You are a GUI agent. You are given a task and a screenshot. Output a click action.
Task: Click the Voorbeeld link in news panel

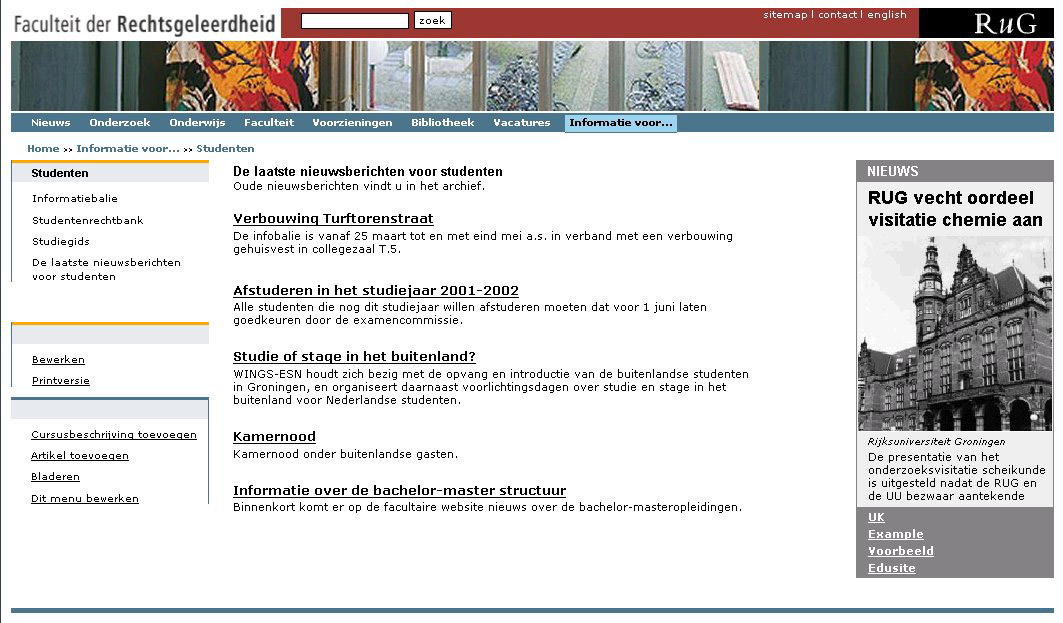[901, 551]
